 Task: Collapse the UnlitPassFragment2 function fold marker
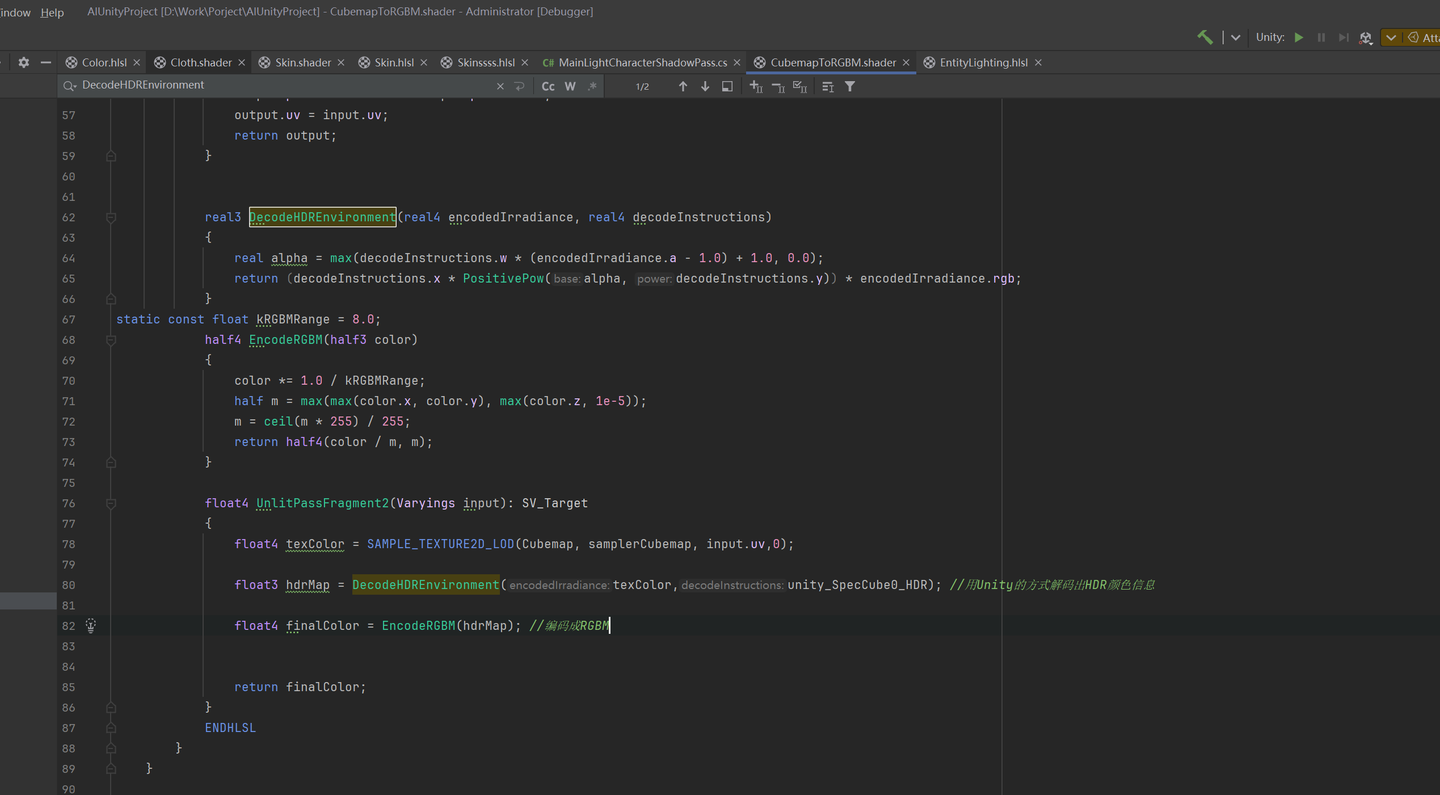(111, 504)
